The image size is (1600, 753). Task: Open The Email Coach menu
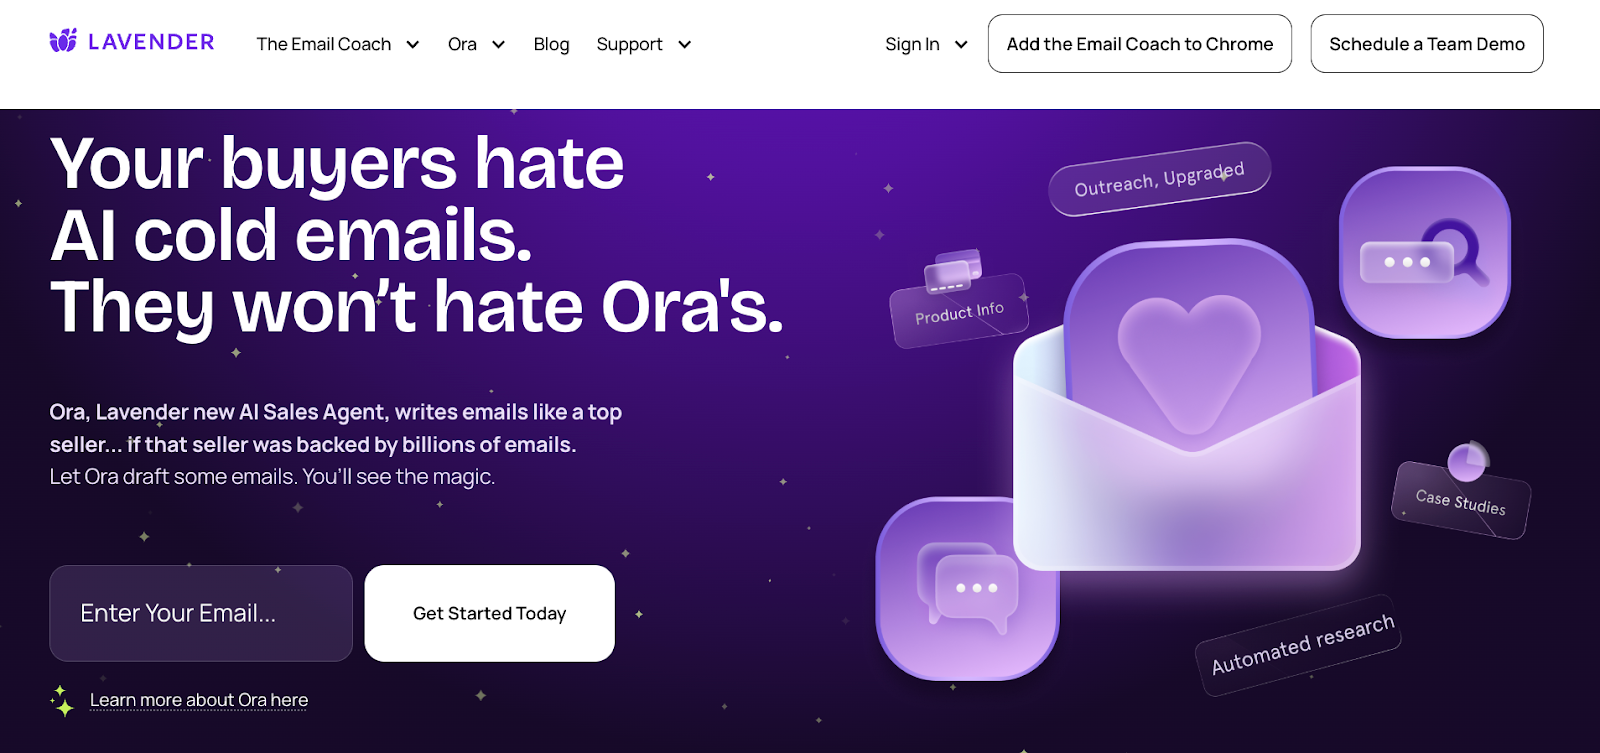[x=324, y=44]
